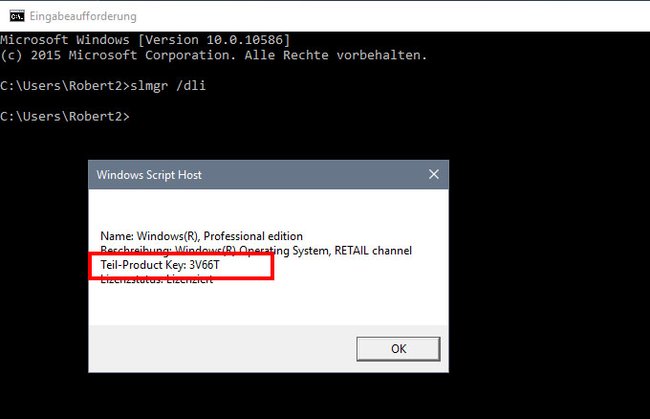Click the command prompt icon in the title bar
Viewport: 650px width, 419px height.
[x=17, y=16]
